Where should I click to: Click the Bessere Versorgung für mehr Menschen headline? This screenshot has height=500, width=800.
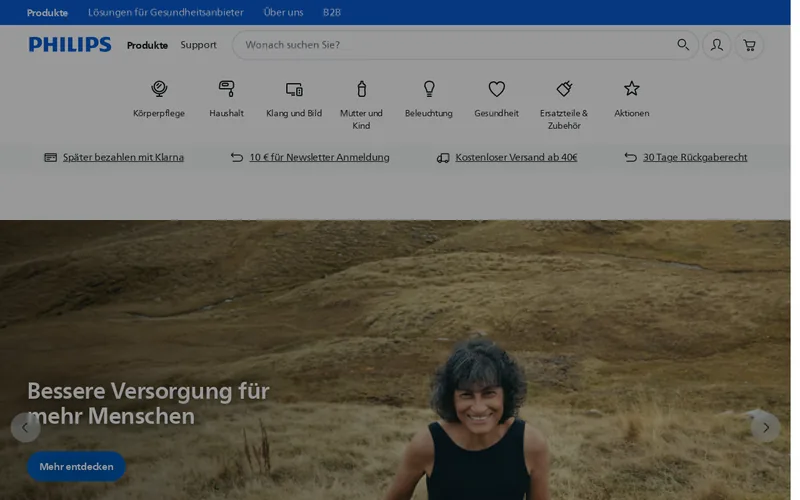tap(148, 404)
